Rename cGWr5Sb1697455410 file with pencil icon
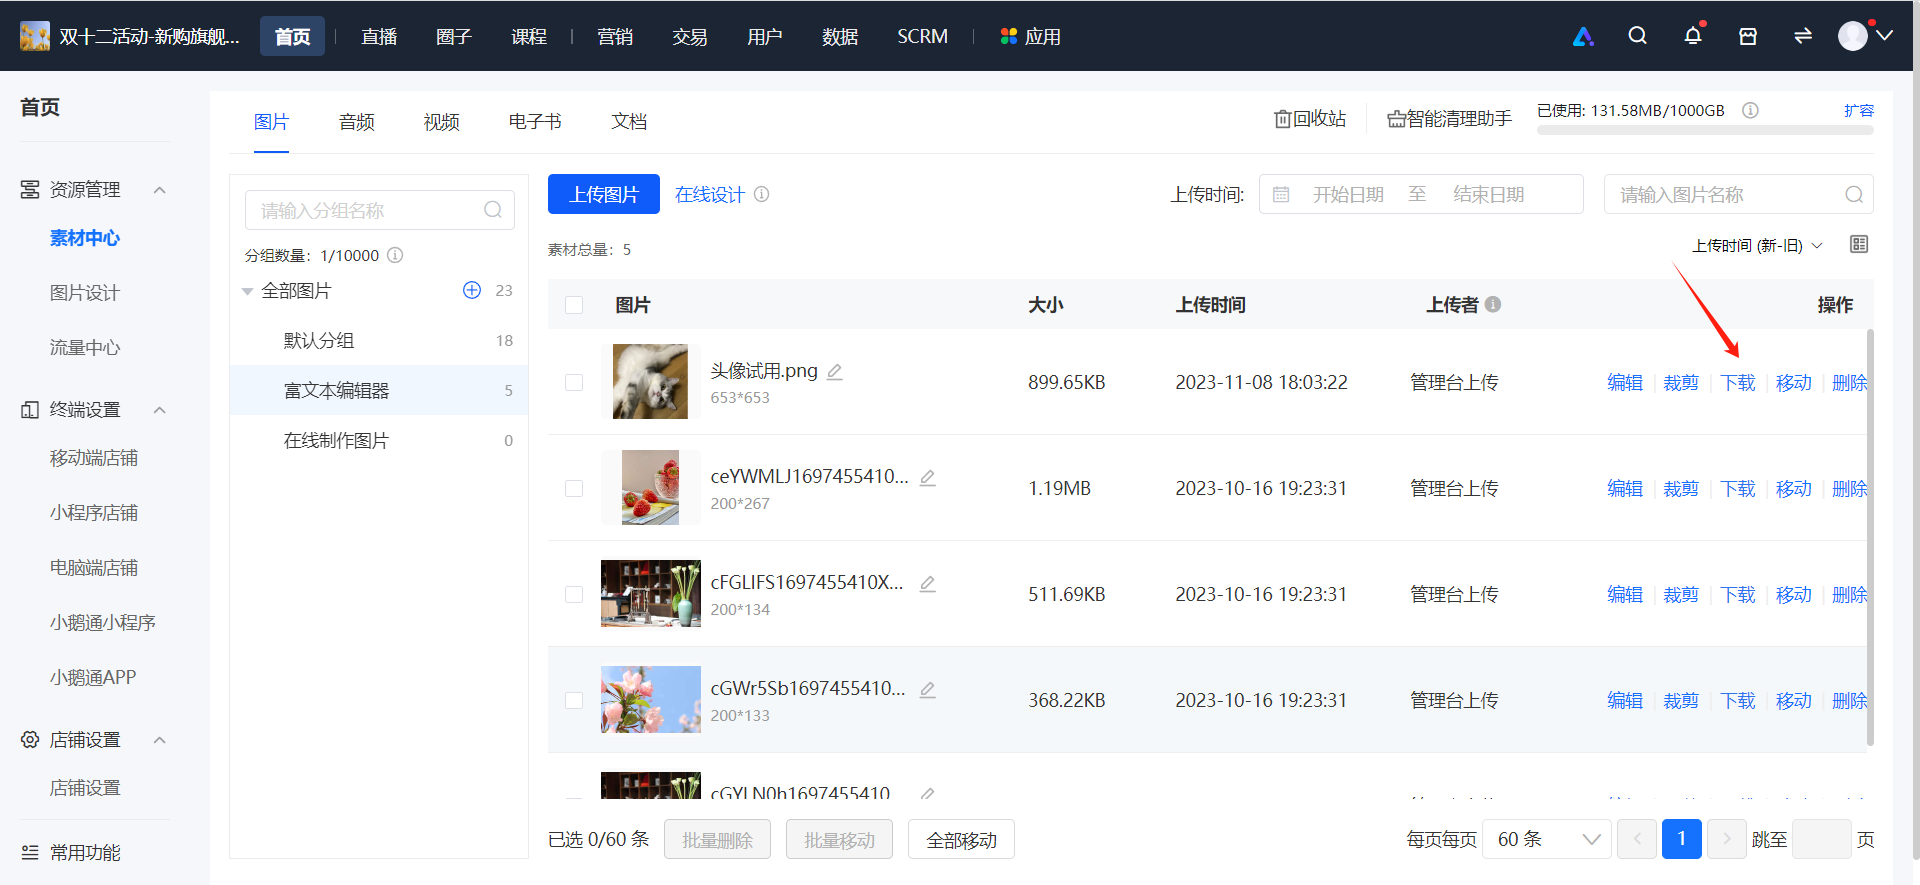Viewport: 1920px width, 885px height. 928,690
